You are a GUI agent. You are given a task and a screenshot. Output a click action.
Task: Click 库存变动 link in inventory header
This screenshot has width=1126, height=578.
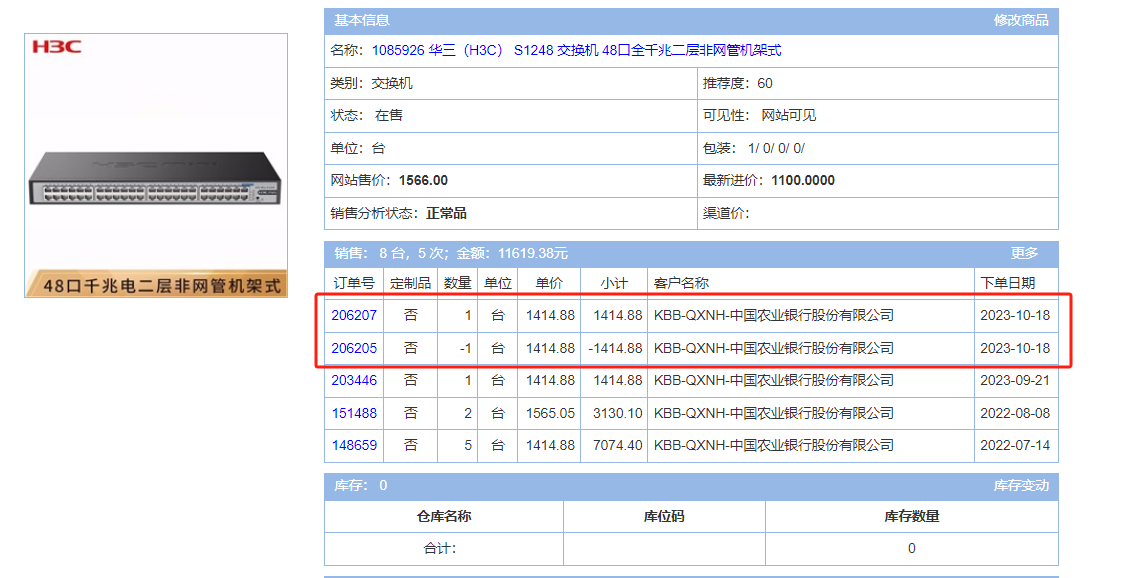1020,486
